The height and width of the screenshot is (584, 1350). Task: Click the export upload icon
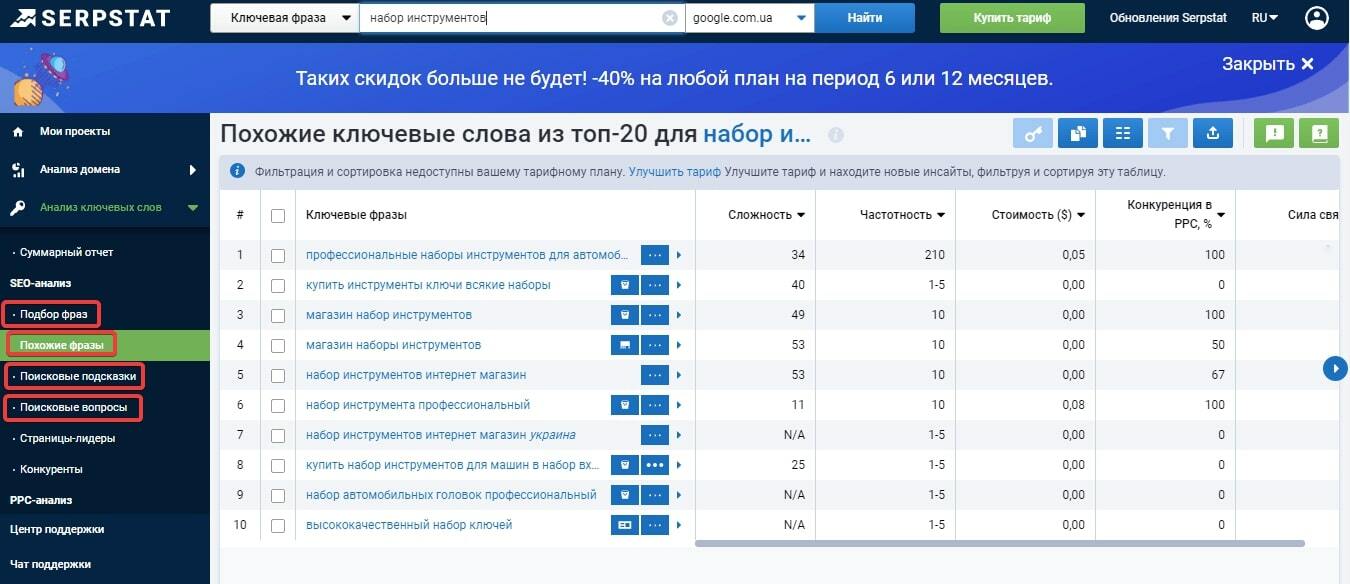click(1213, 133)
